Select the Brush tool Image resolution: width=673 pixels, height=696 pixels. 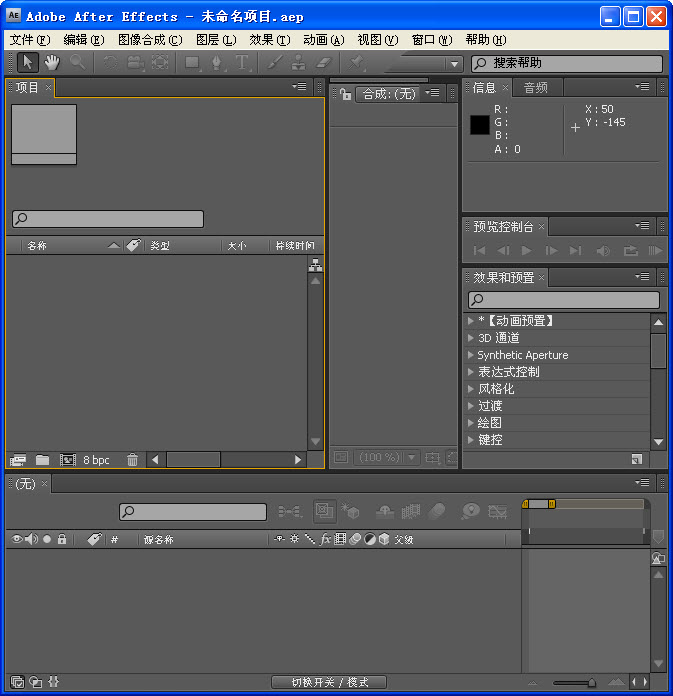click(274, 63)
